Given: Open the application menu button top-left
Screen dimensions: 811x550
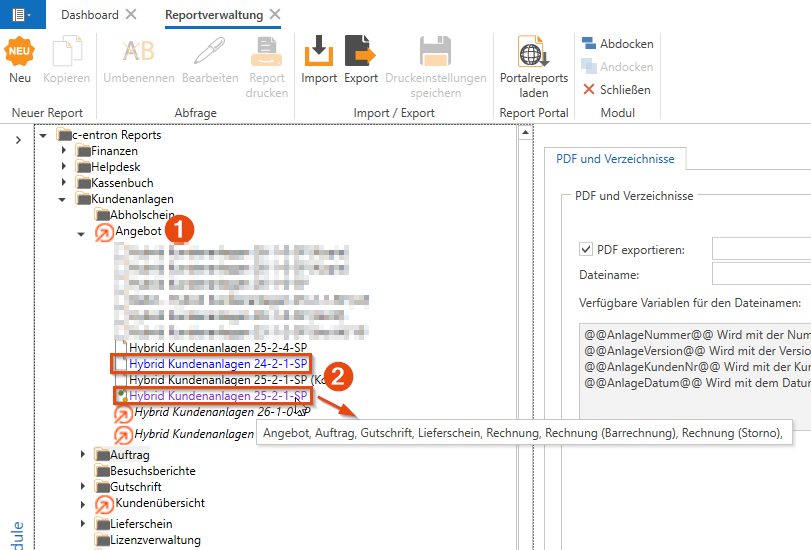Looking at the screenshot, I should [22, 14].
